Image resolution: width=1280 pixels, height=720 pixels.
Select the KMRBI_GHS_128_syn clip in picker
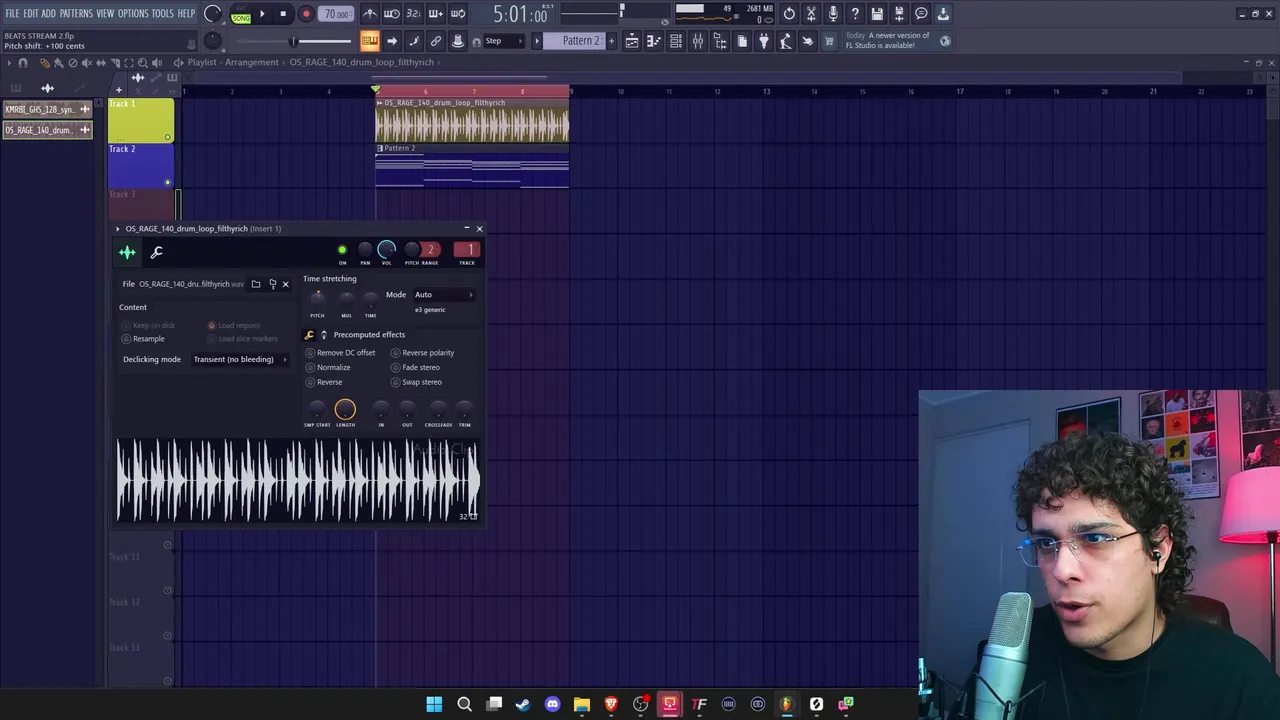[x=47, y=109]
